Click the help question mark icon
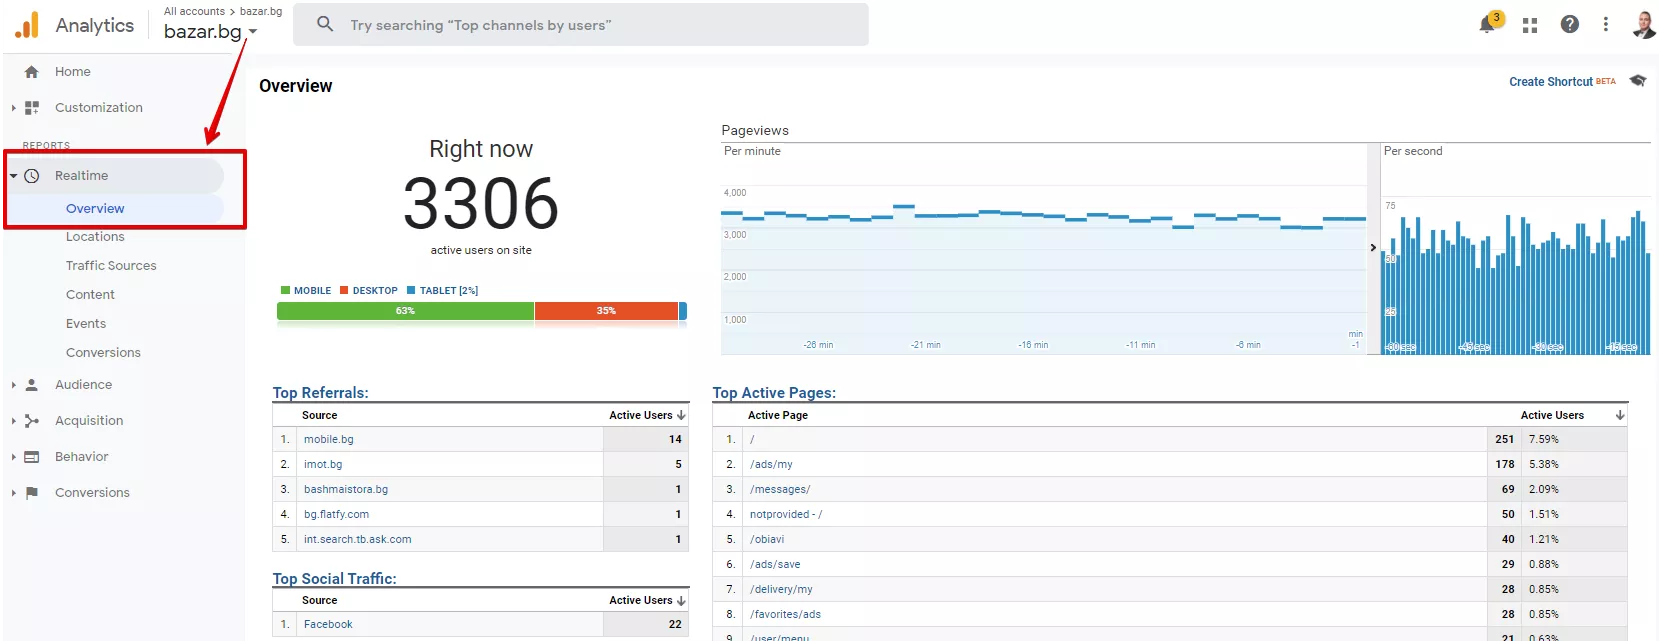Screen dimensions: 1659x641 (x=1570, y=24)
